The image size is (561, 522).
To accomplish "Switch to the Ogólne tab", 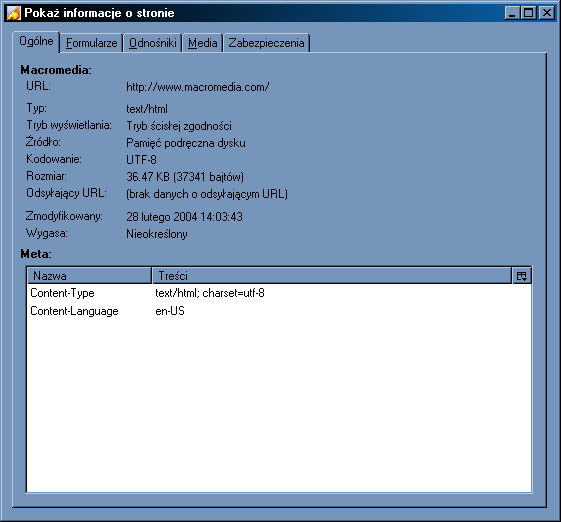I will pyautogui.click(x=36, y=42).
